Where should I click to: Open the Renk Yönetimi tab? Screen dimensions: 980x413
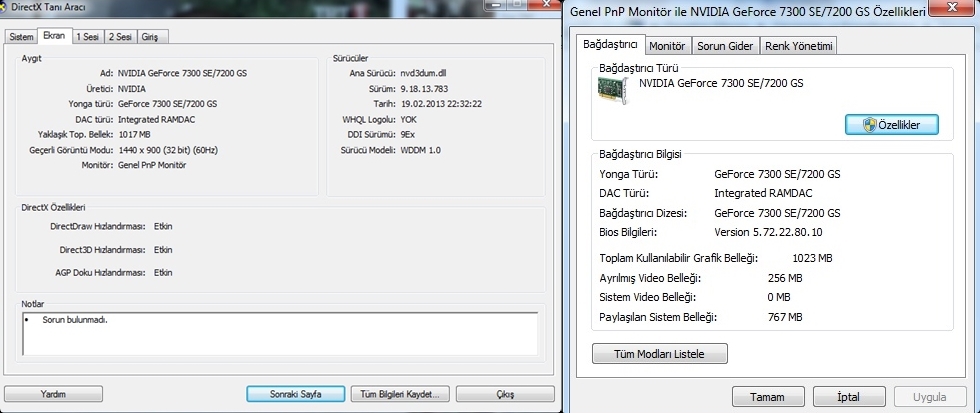[799, 46]
